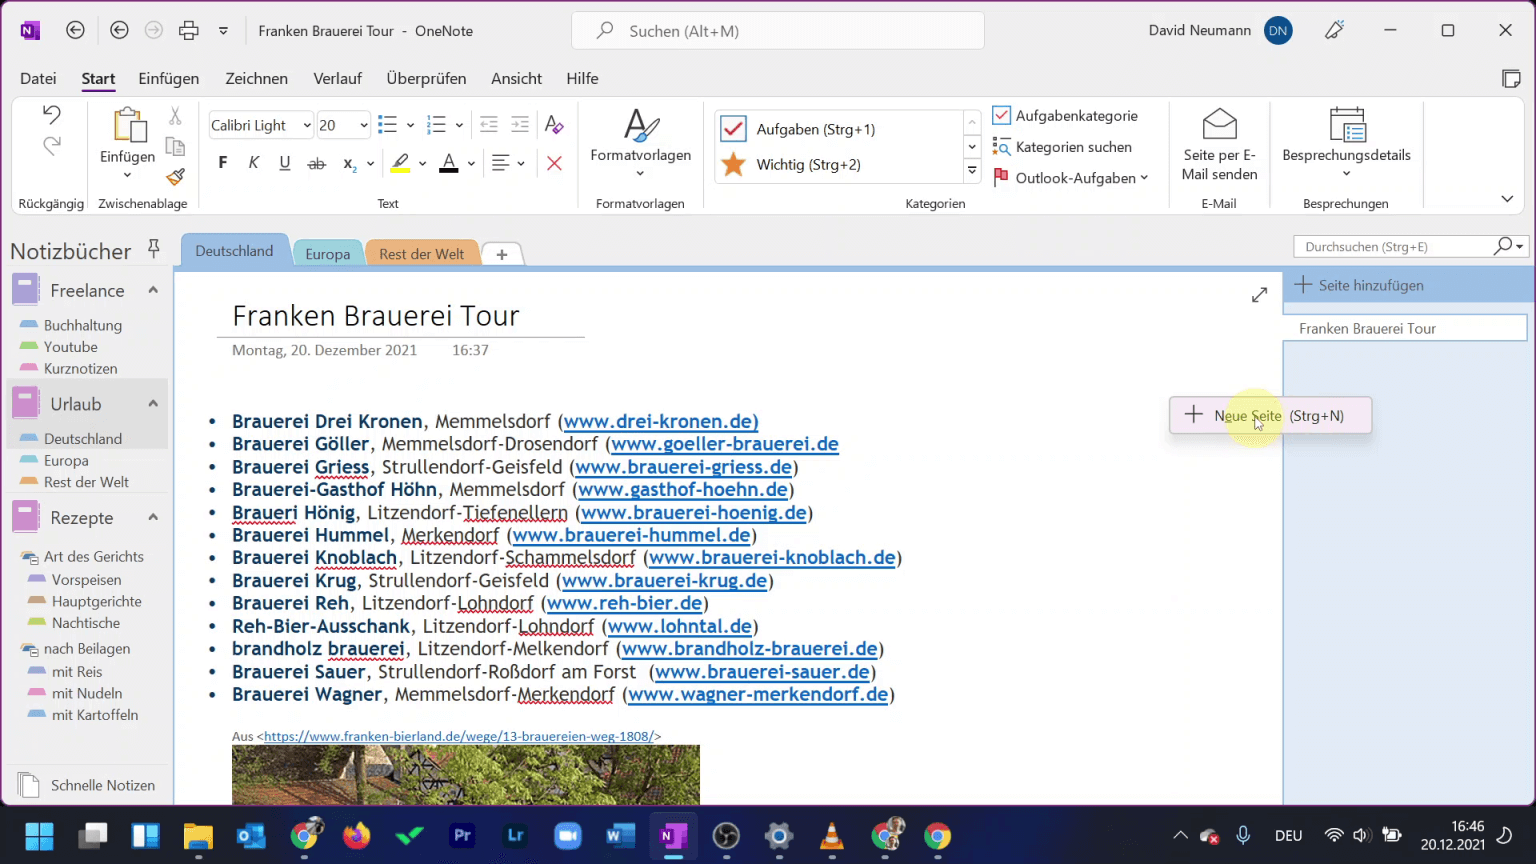Toggle italic formatting with the K icon
The width and height of the screenshot is (1536, 864).
tap(254, 161)
